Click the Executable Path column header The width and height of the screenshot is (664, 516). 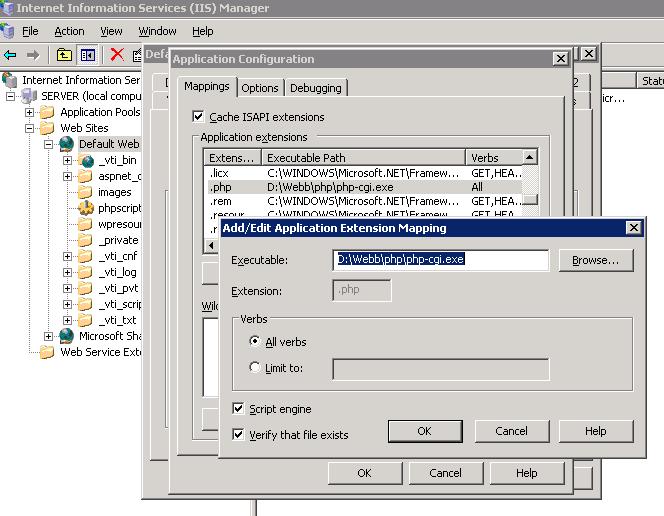click(364, 158)
